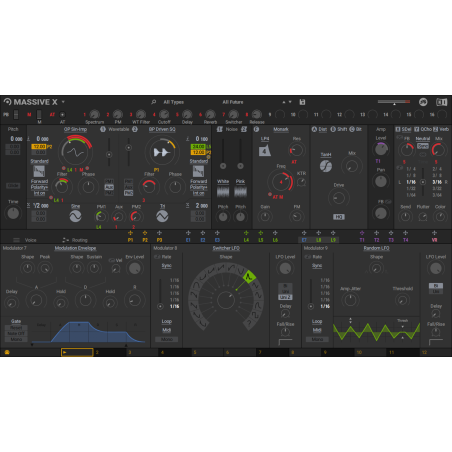This screenshot has width=452, height=452.
Task: Open the OP Driven SQ wavetable menu
Action: coord(162,129)
